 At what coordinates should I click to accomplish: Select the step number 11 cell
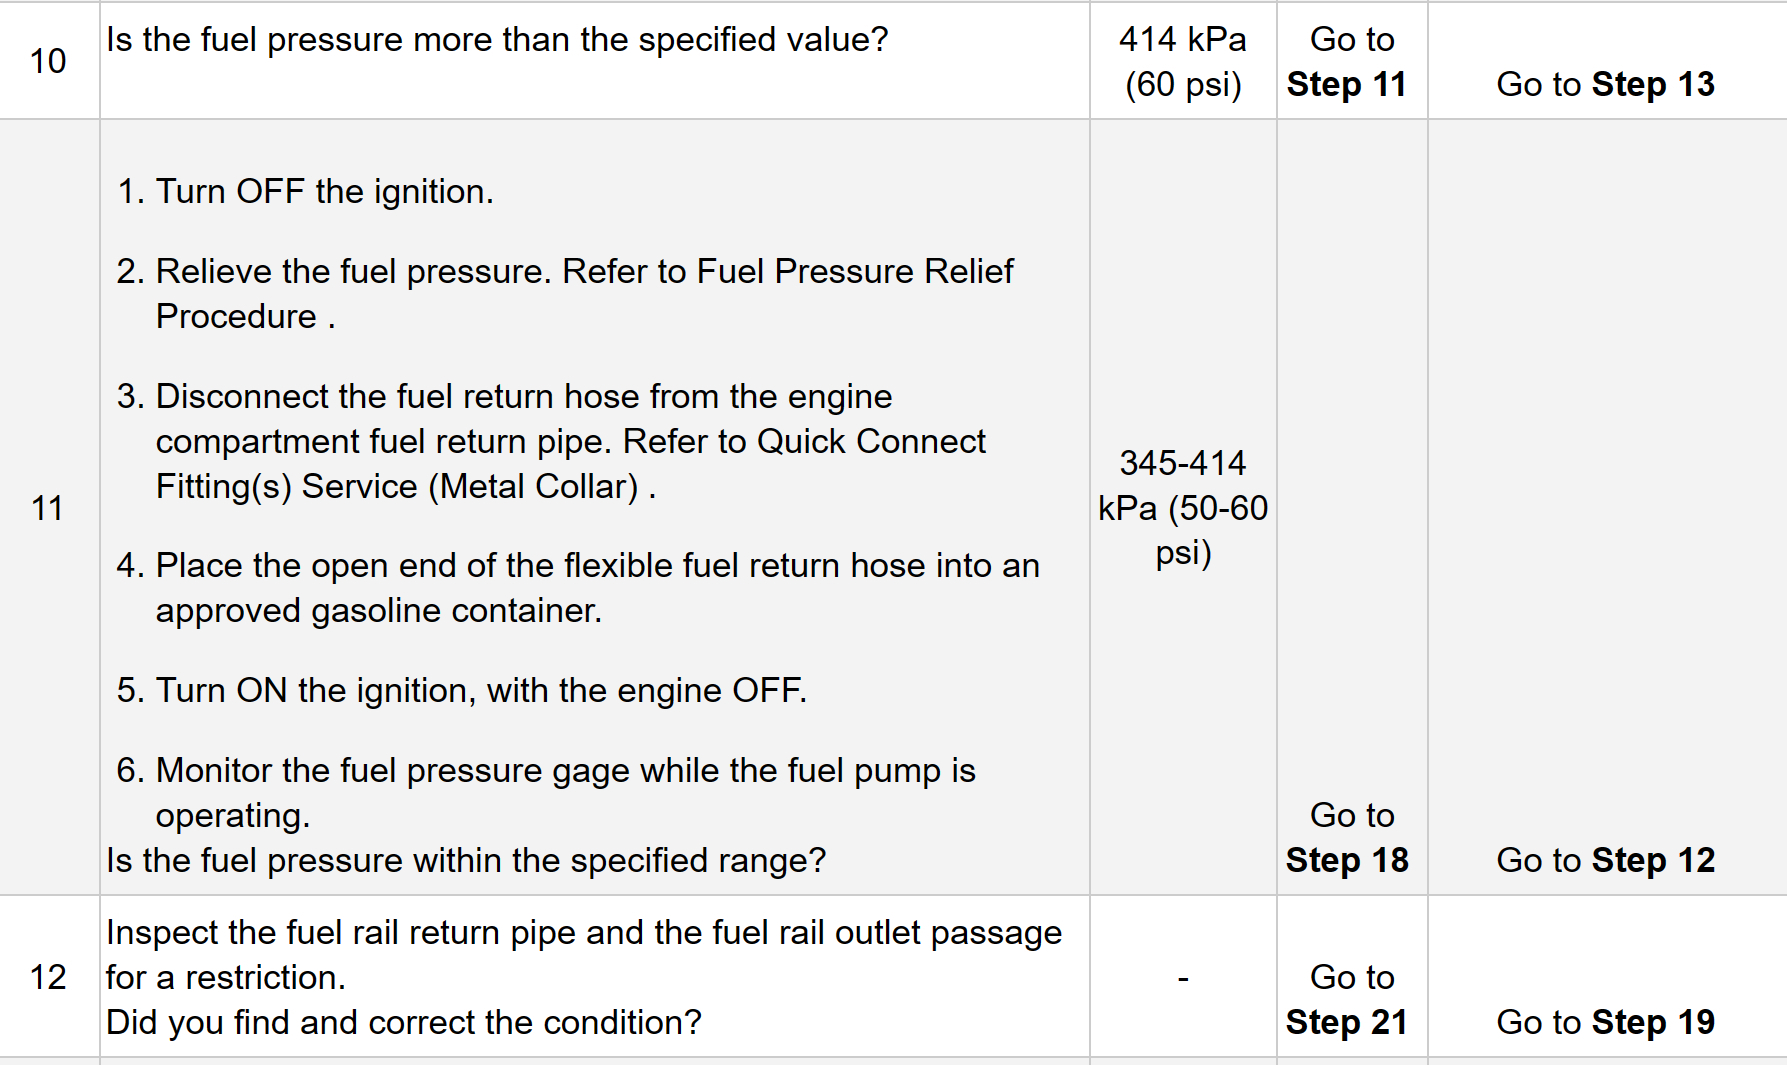[x=48, y=508]
